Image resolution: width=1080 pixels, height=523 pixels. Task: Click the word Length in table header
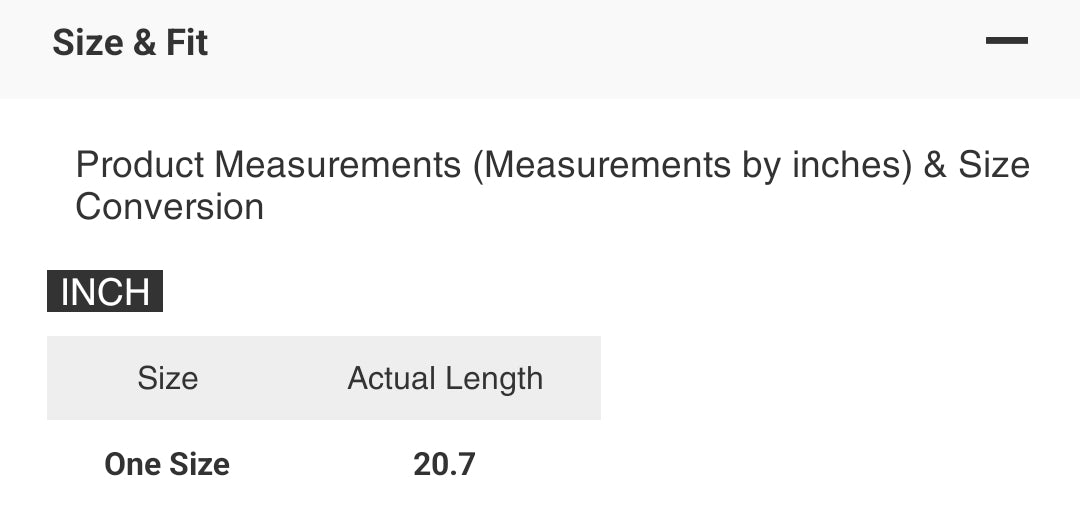494,378
